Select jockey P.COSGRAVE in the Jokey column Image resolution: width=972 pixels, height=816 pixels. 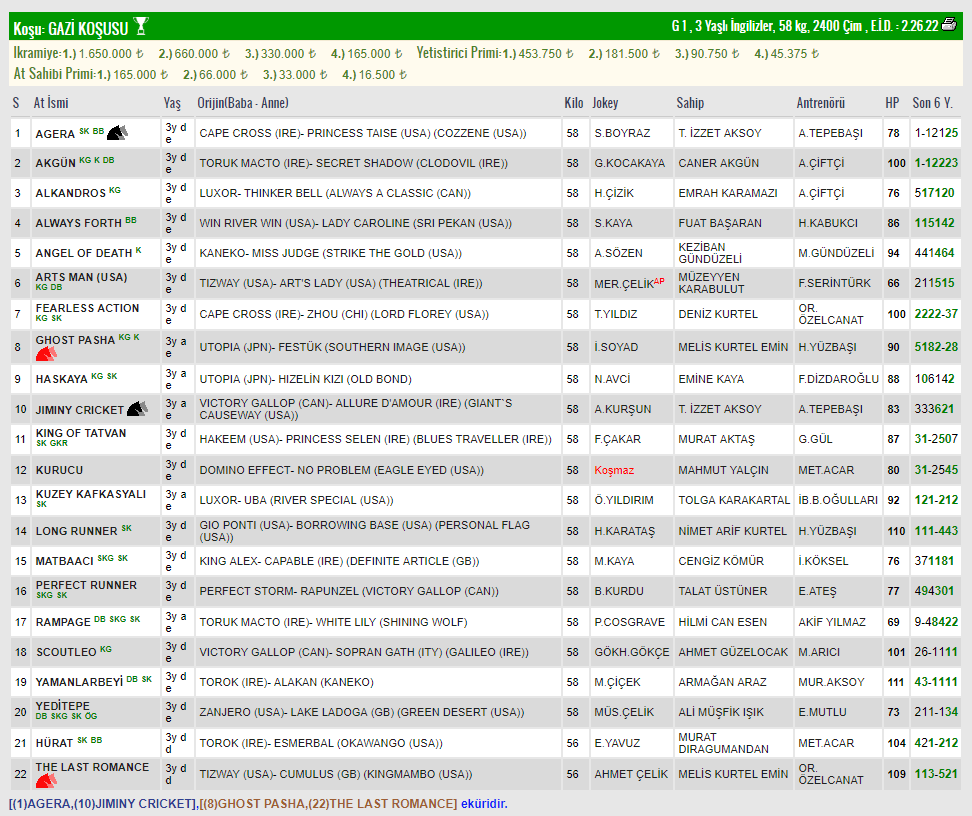[x=630, y=622]
